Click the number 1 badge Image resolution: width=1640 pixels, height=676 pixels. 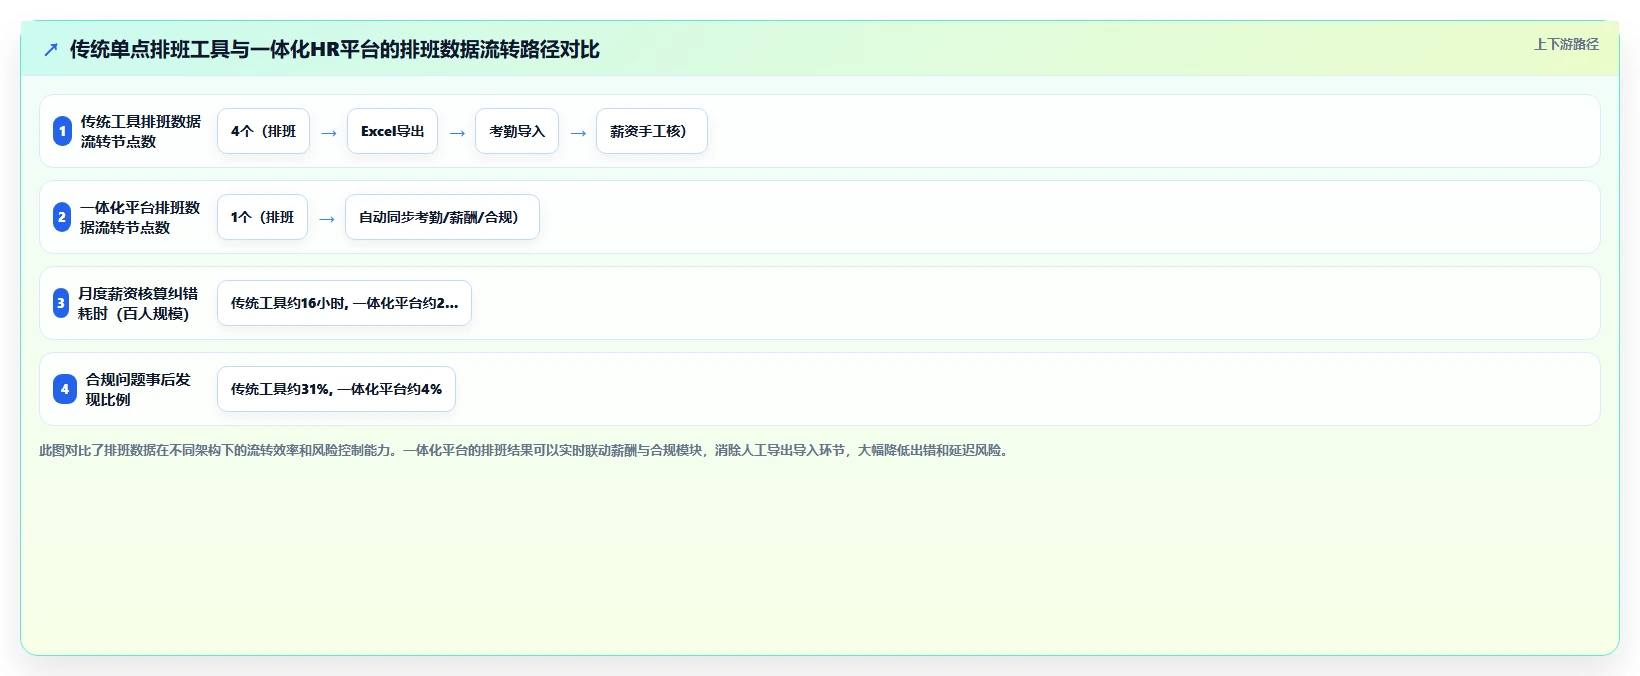pyautogui.click(x=62, y=131)
